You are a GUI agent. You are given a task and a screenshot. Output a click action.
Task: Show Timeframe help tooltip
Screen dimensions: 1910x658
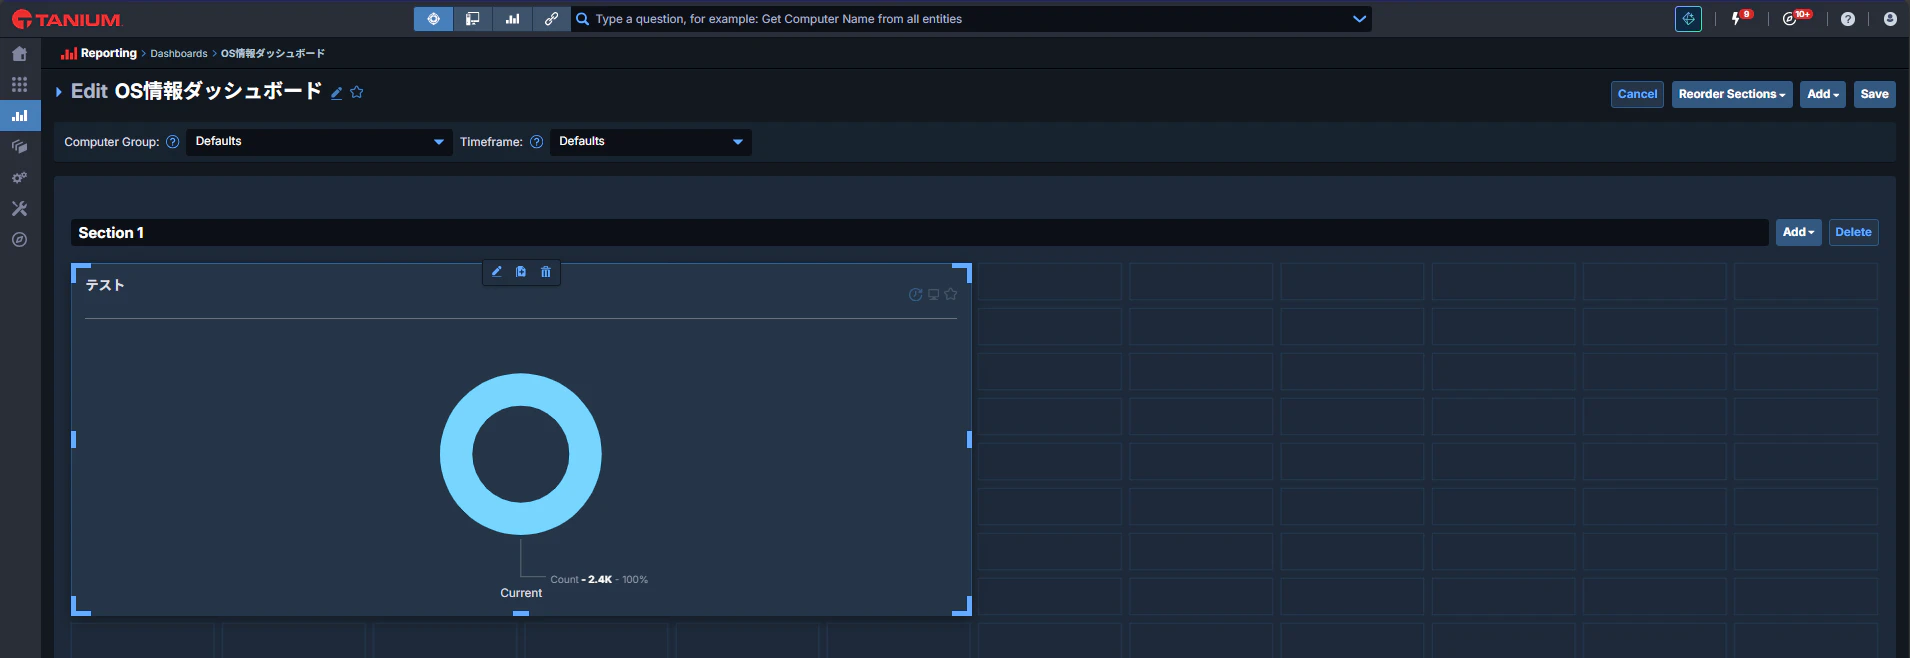(x=537, y=142)
